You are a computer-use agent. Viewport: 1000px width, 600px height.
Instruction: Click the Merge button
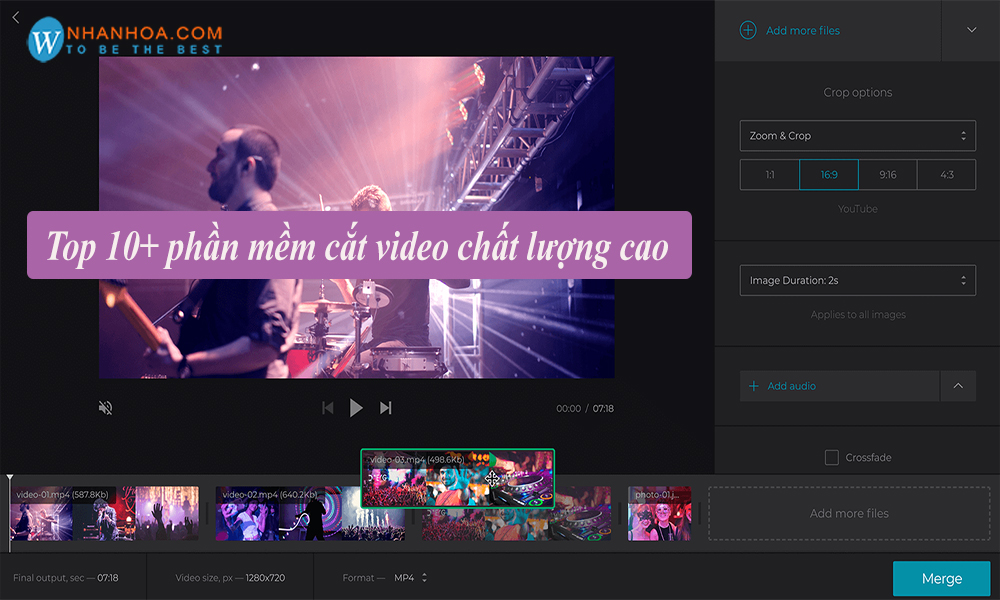939,578
